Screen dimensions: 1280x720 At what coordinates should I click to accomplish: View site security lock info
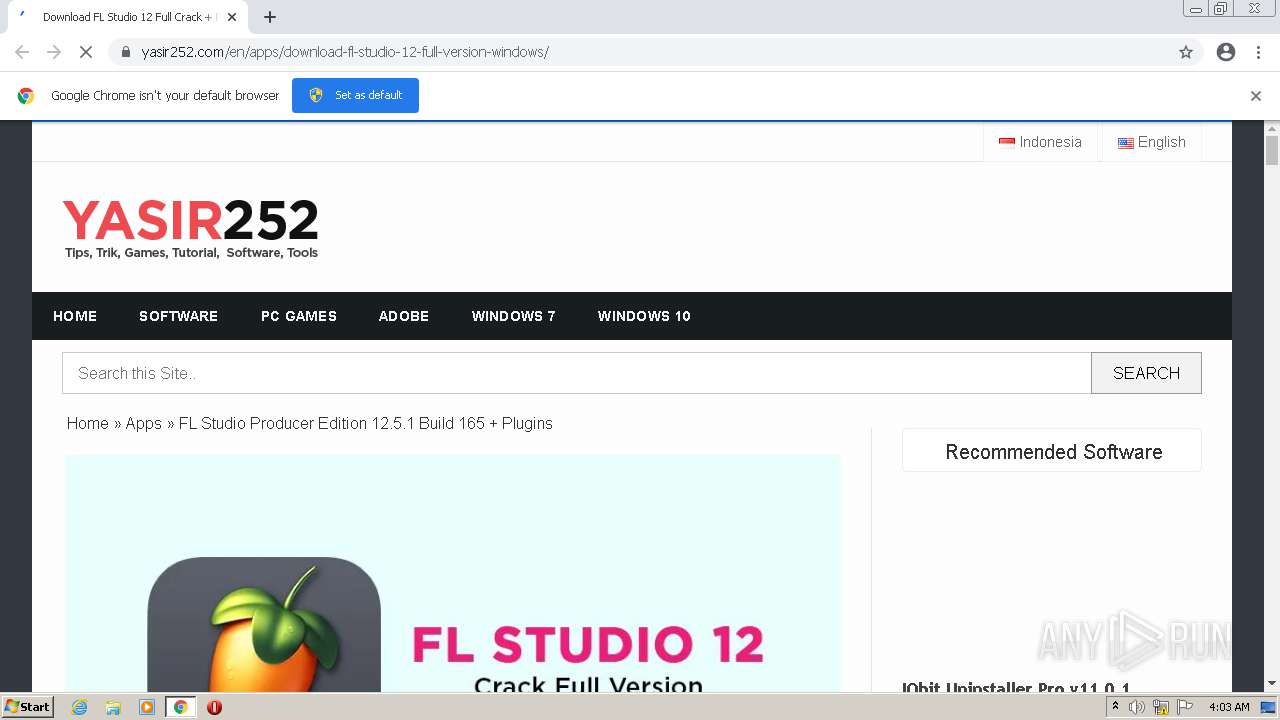[125, 52]
